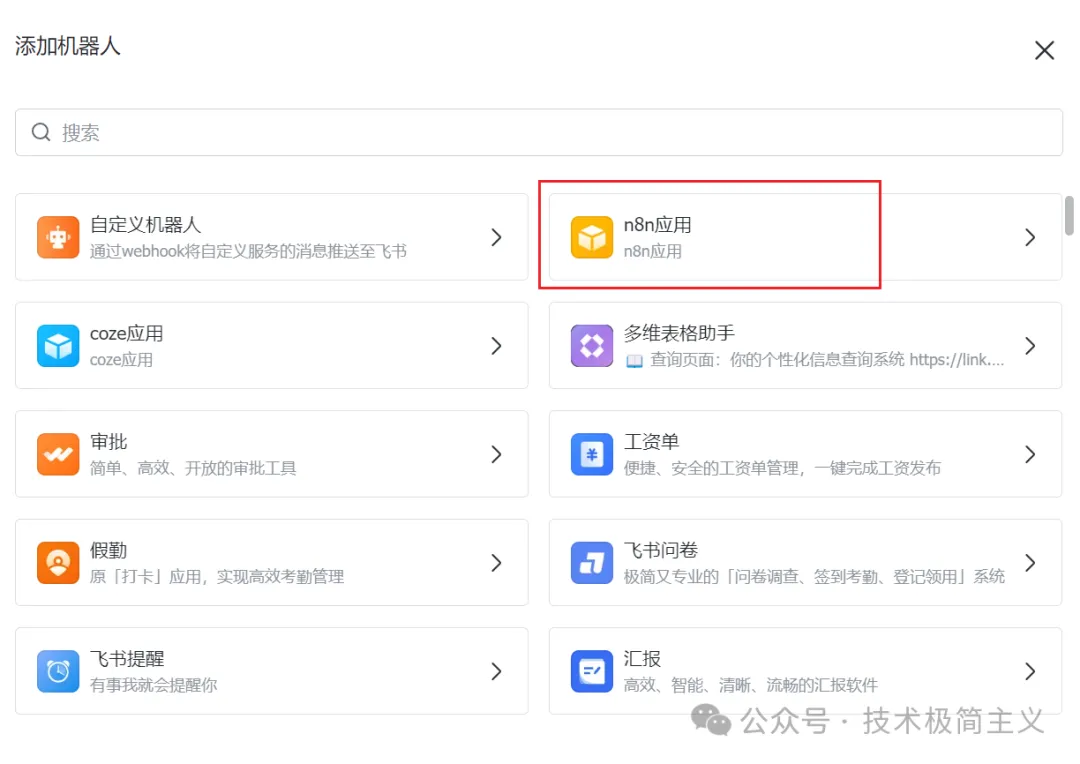
Task: Select the 工资单 title text
Action: point(651,442)
